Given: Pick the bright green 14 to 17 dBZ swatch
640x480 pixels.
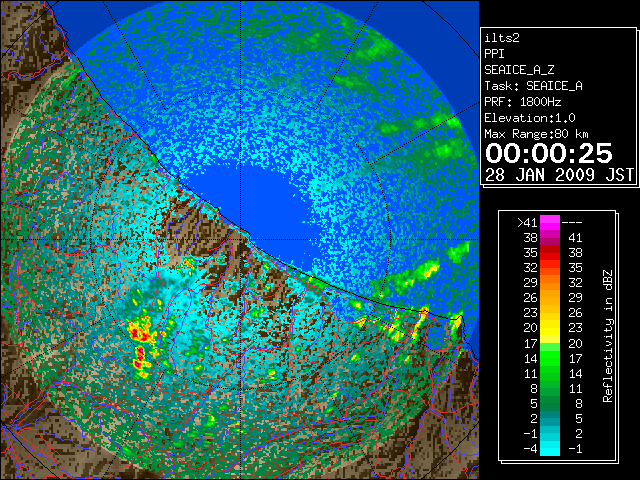Looking at the screenshot, I should point(550,358).
